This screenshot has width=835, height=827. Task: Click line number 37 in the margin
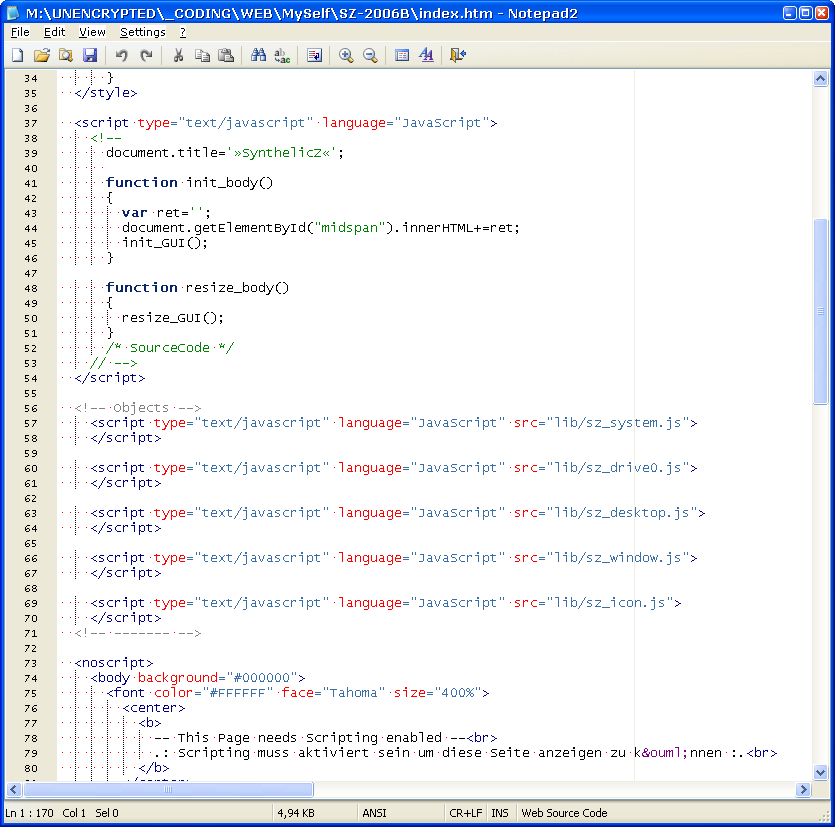tap(31, 124)
